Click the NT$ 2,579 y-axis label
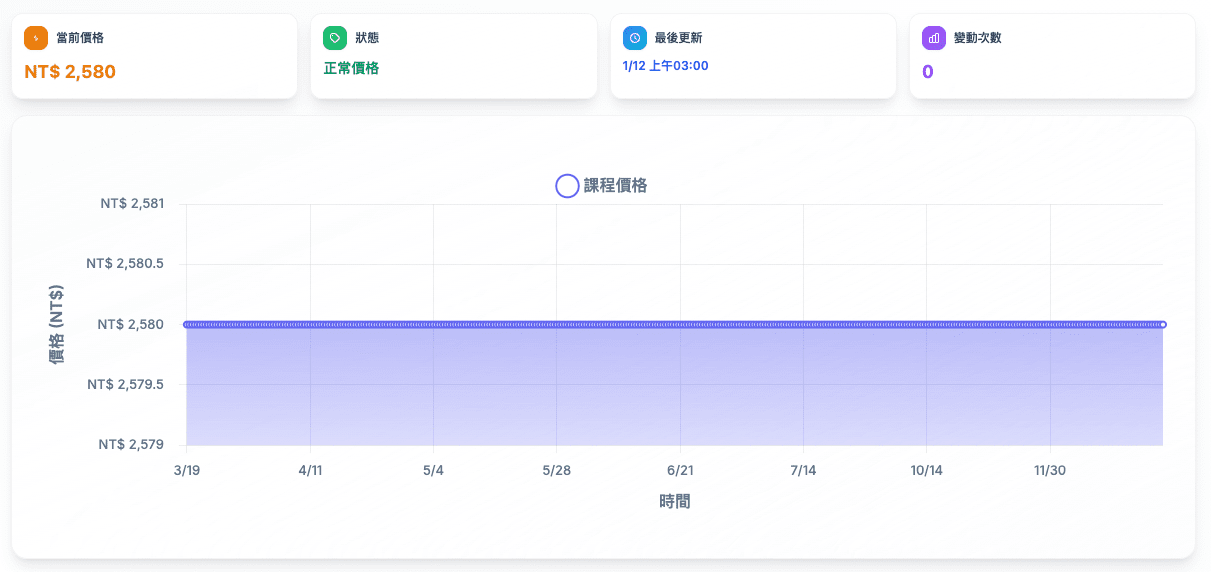The width and height of the screenshot is (1211, 572). pos(131,444)
